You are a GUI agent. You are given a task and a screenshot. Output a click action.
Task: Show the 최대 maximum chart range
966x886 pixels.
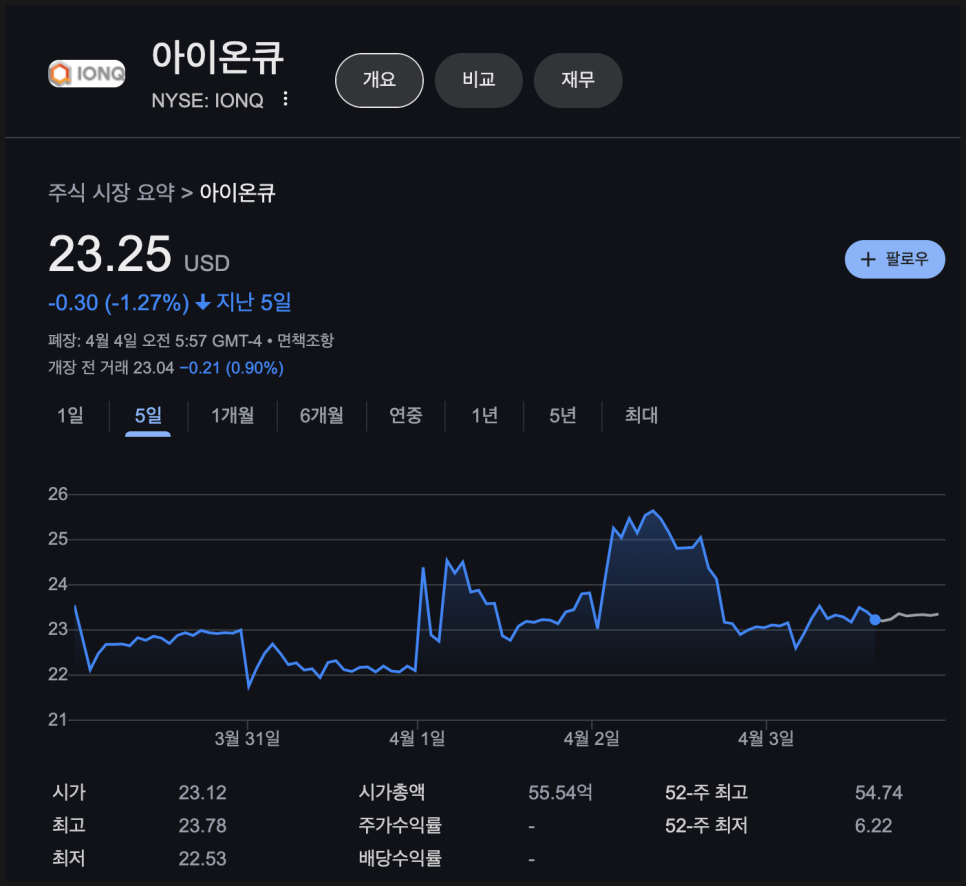[x=641, y=415]
